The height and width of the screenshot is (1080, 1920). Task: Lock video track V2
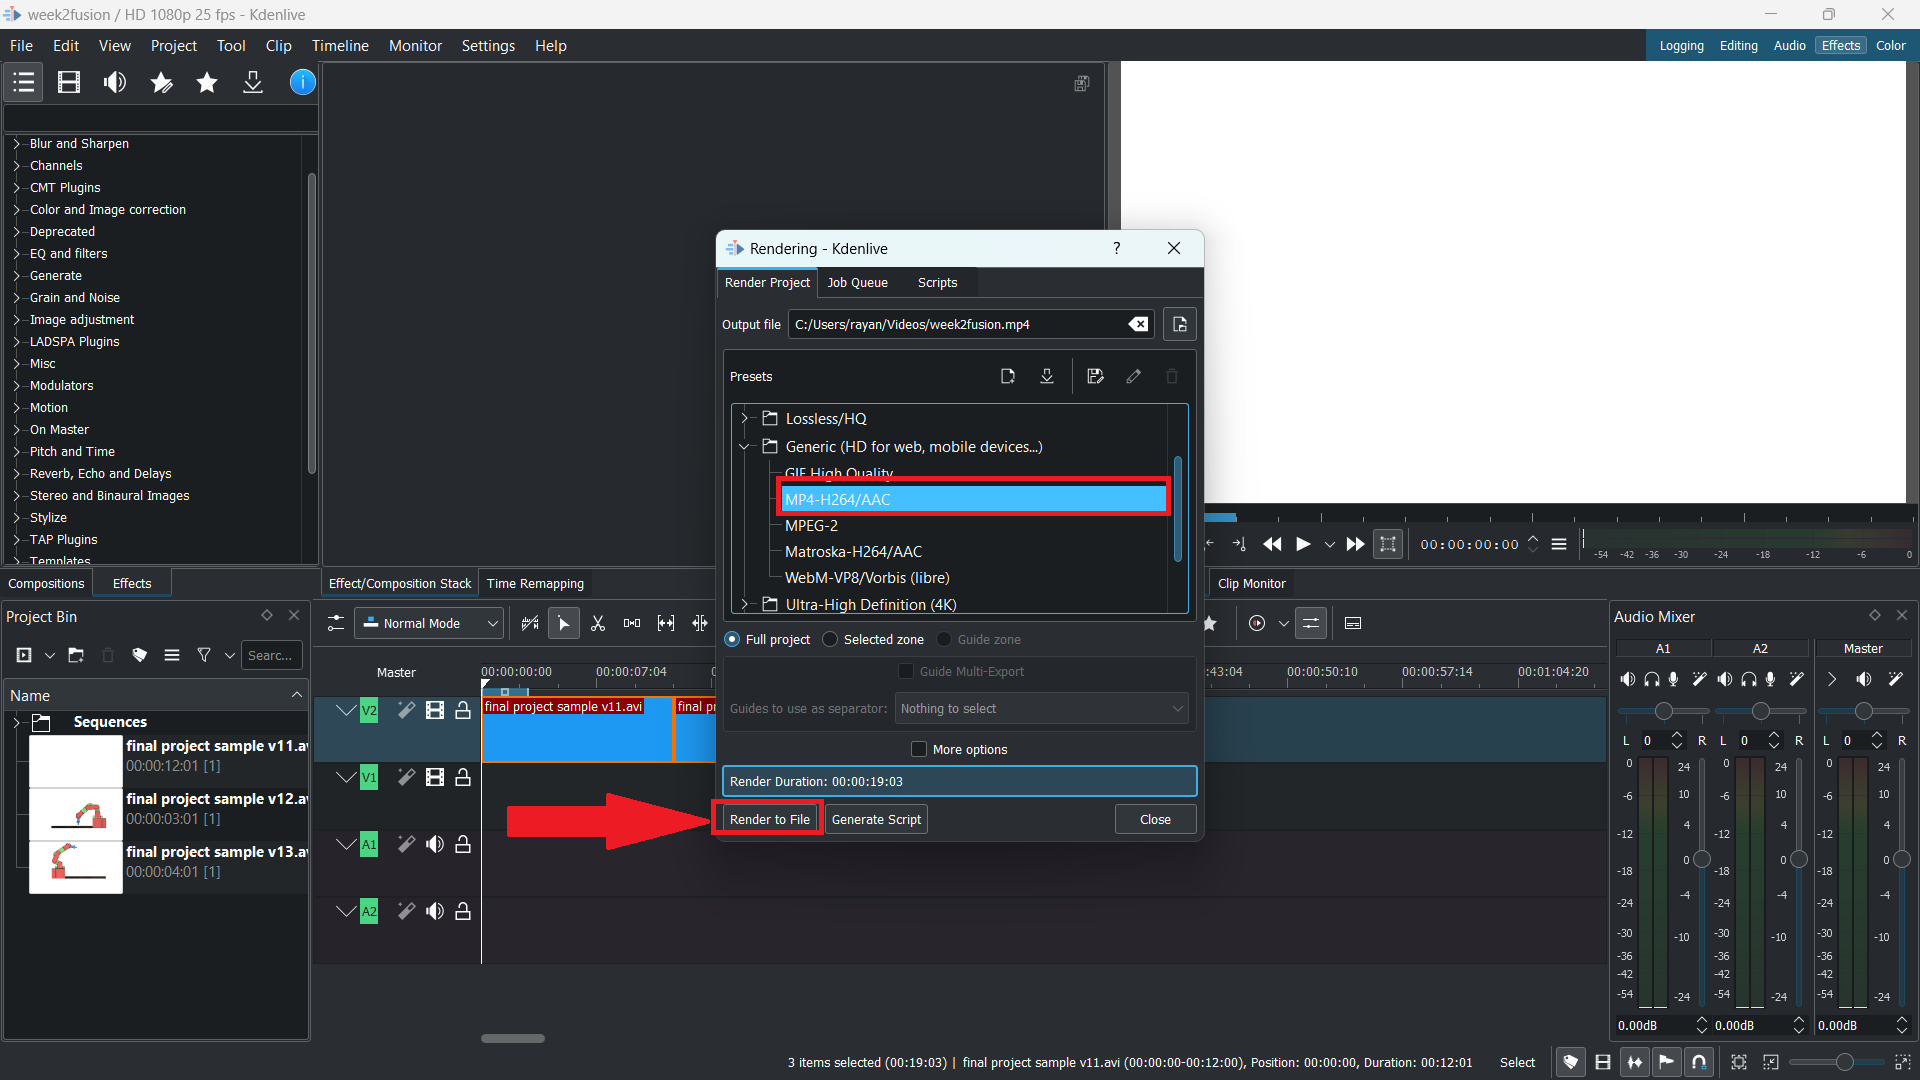(x=463, y=710)
